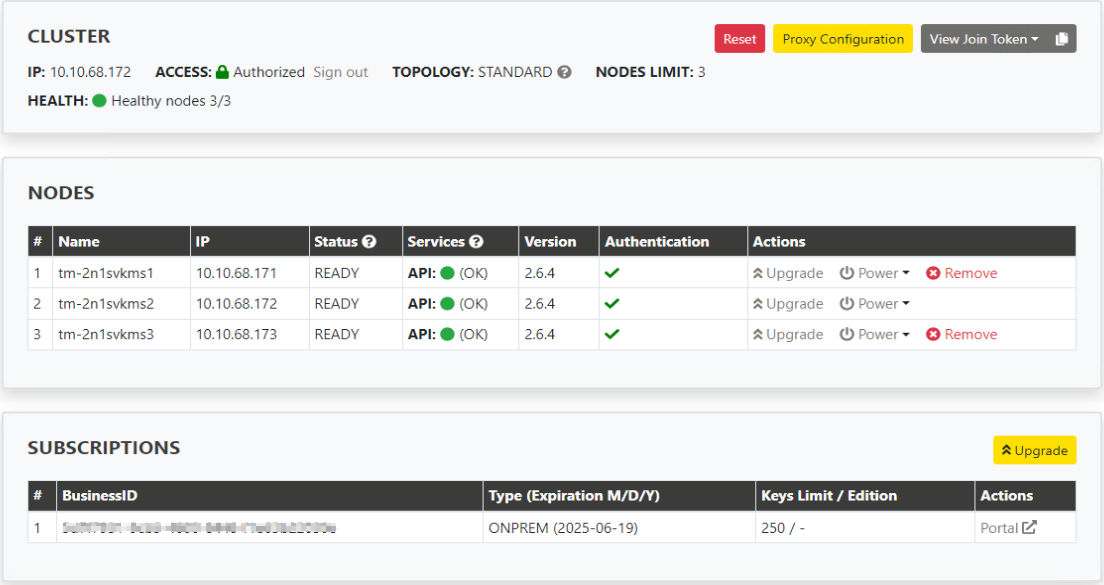Click the green lock access icon
The height and width of the screenshot is (585, 1104).
222,72
